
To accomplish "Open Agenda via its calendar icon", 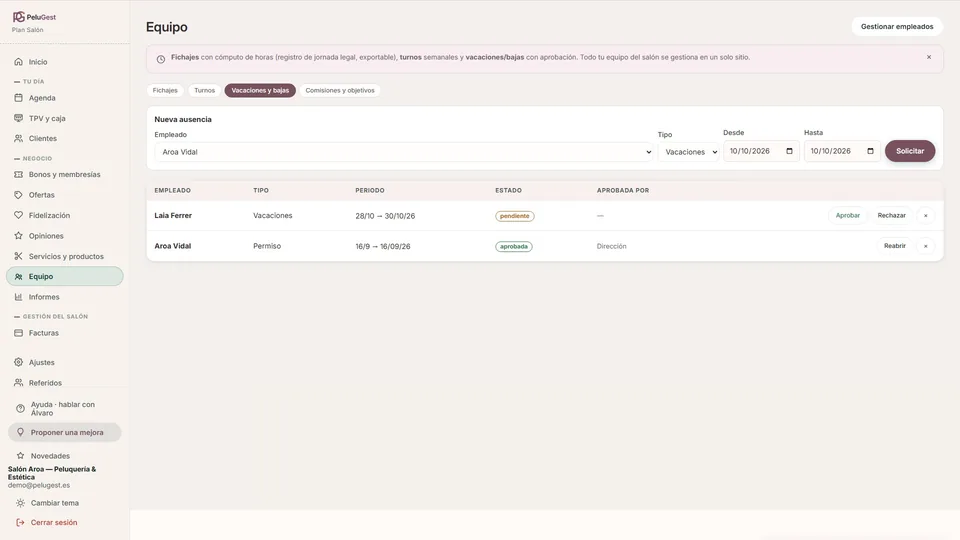I will [18, 98].
